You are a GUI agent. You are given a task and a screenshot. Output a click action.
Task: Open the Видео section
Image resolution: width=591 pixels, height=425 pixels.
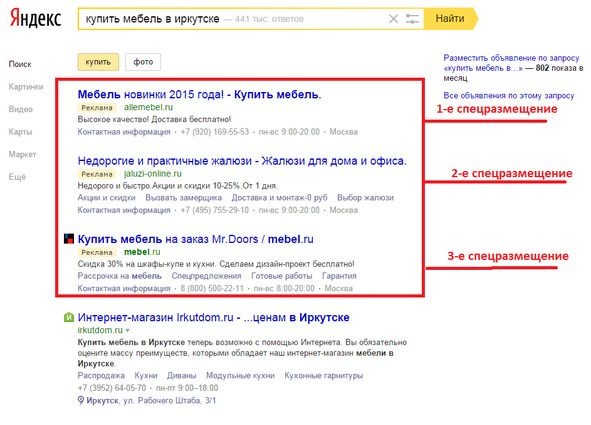tap(21, 109)
